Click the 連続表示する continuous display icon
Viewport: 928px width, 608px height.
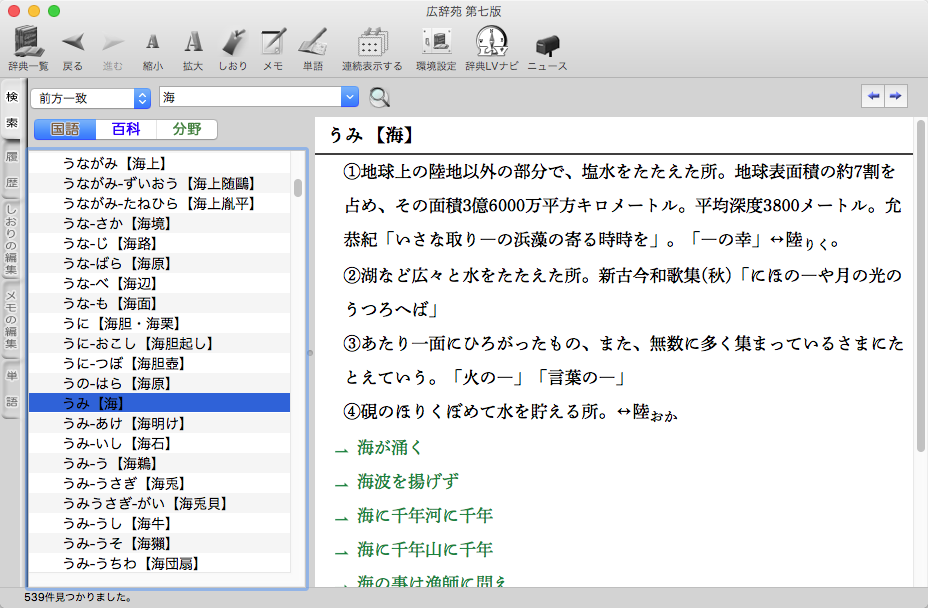(372, 42)
